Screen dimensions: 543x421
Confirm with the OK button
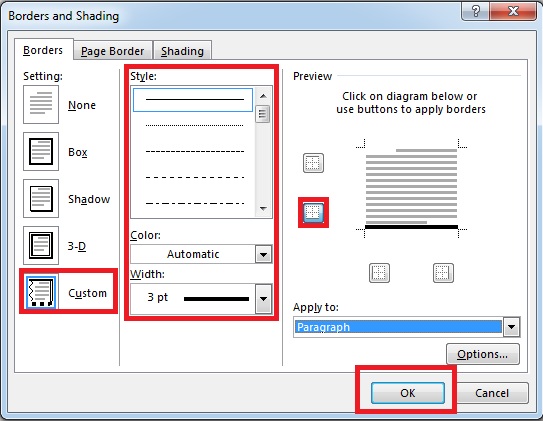(x=408, y=393)
